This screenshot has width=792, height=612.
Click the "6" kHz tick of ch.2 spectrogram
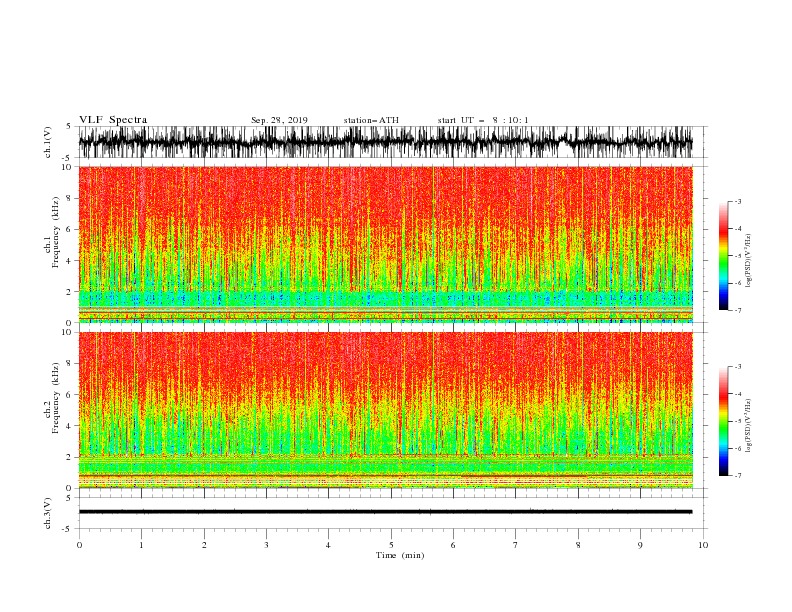69,395
